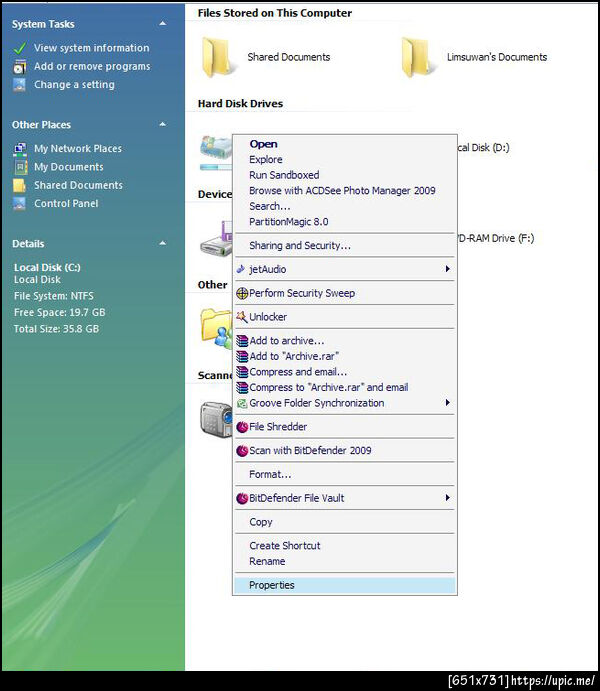Choose Sharing and Security... menu entry
The width and height of the screenshot is (600, 691).
click(x=344, y=245)
